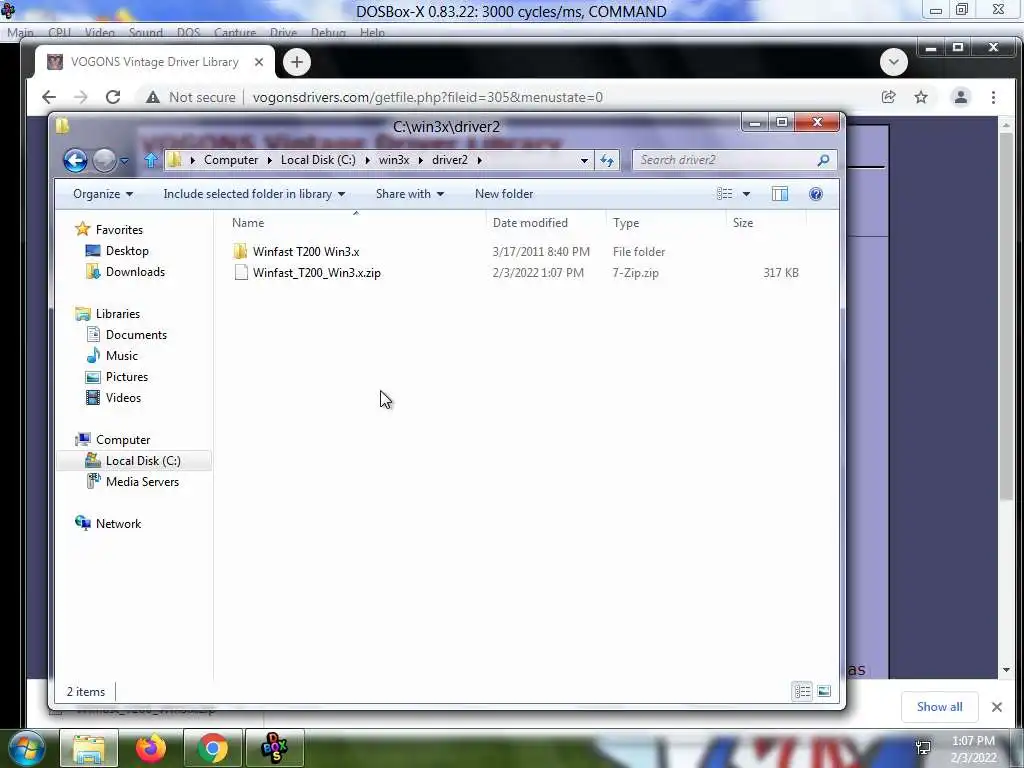The image size is (1024, 768).
Task: Click the Explorer Forward arrow button
Action: click(x=104, y=160)
